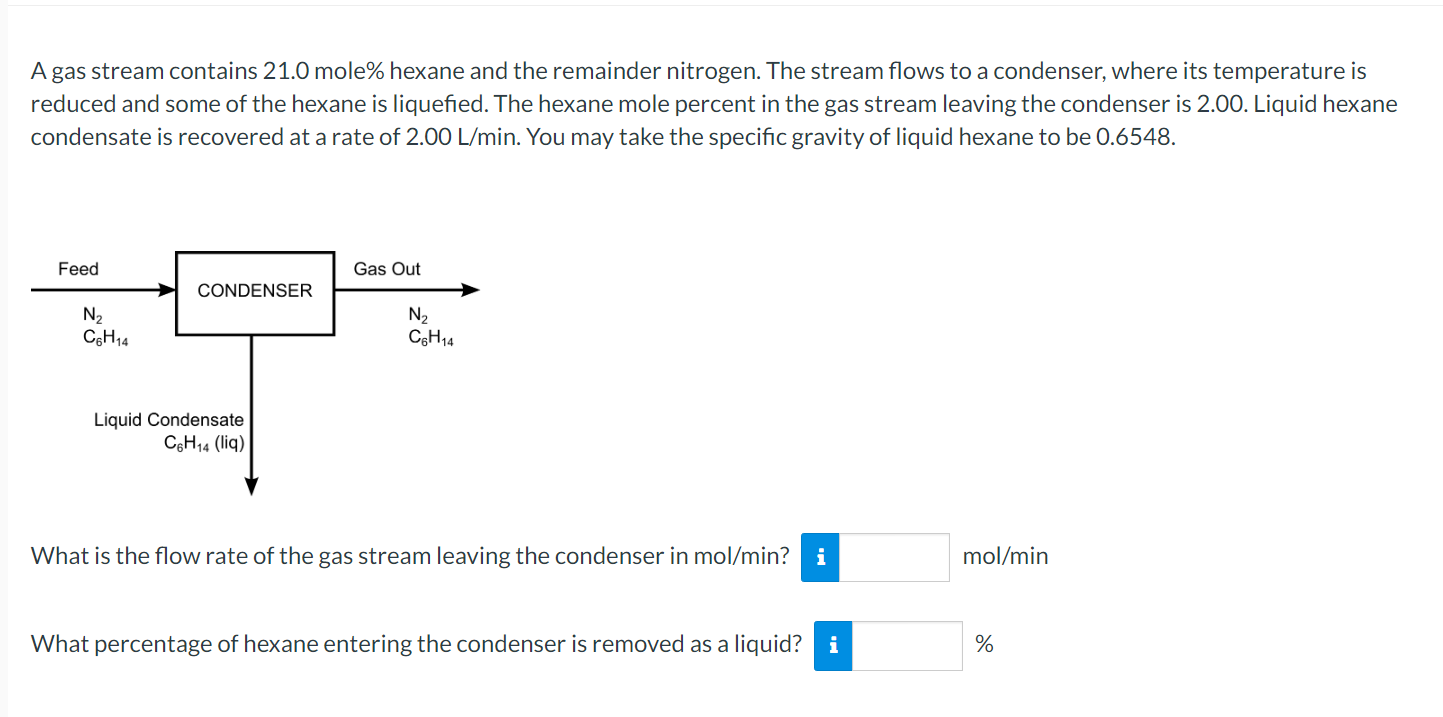
Task: Click the percentage removed question text
Action: pos(415,644)
